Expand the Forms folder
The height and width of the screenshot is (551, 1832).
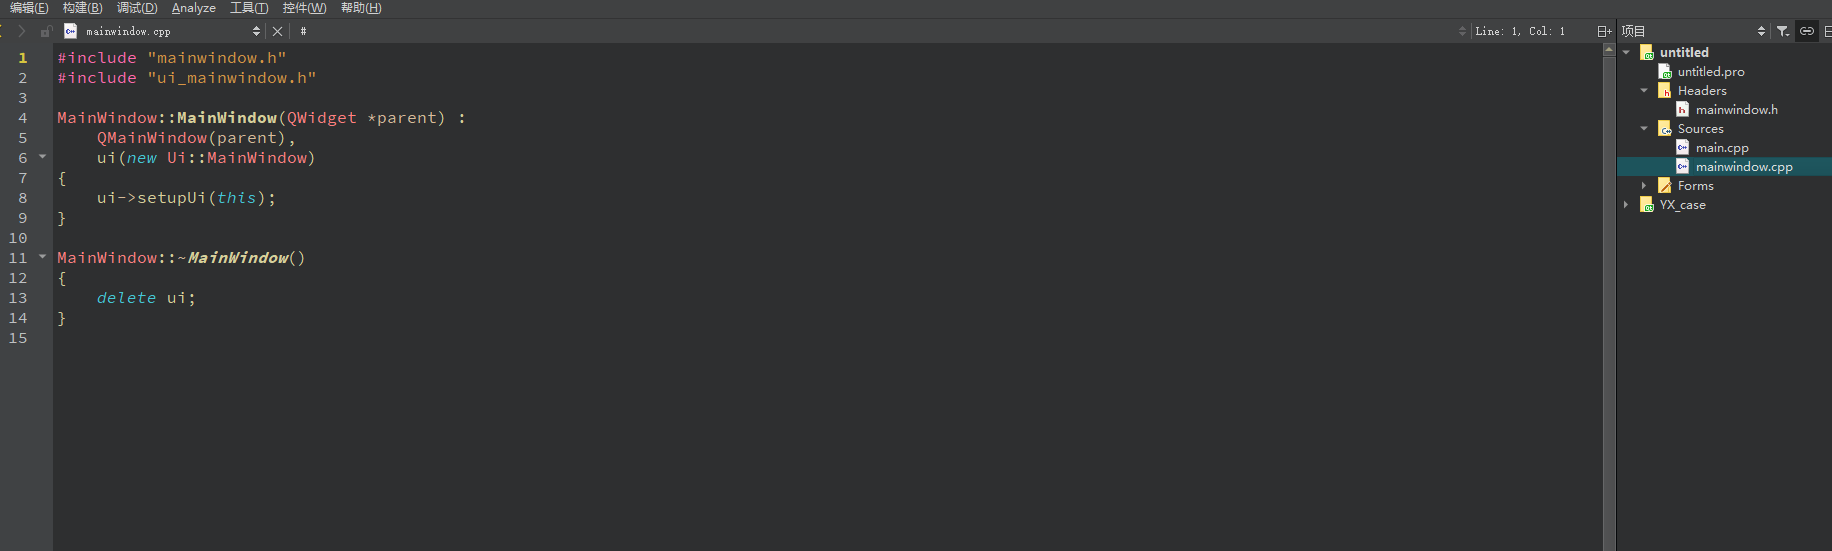tap(1644, 185)
